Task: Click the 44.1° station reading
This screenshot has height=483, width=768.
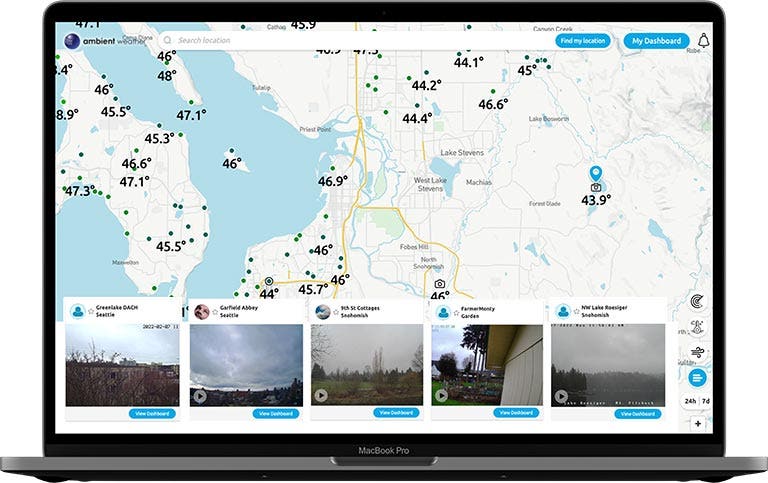Action: pos(469,62)
